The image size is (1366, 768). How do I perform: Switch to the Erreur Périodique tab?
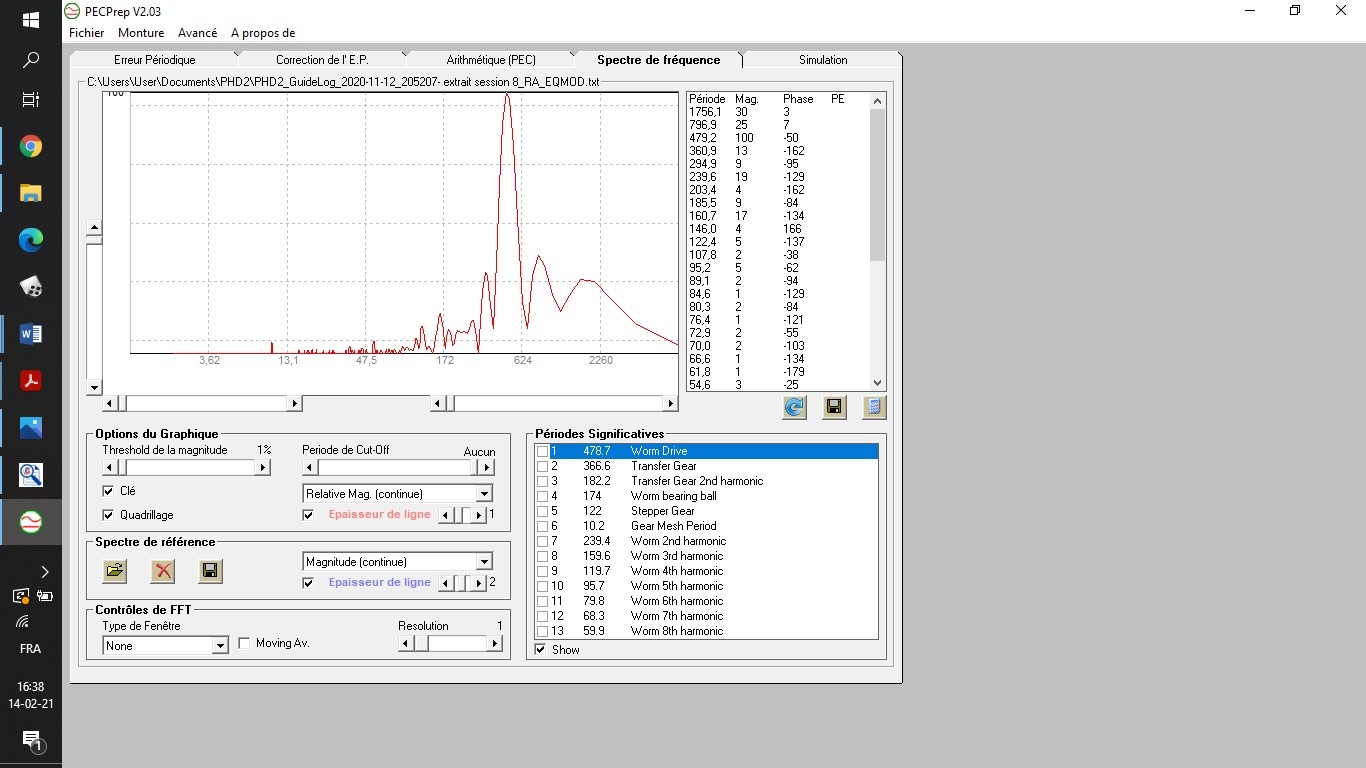click(x=154, y=60)
